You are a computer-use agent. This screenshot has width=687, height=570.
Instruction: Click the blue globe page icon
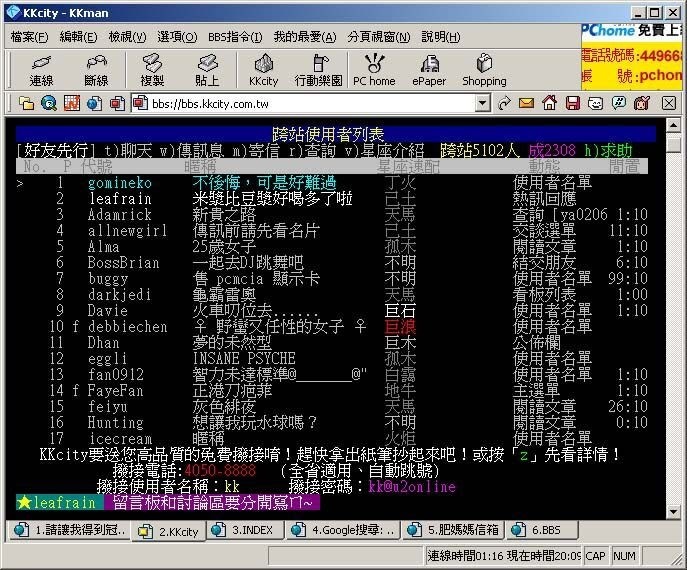[x=95, y=103]
